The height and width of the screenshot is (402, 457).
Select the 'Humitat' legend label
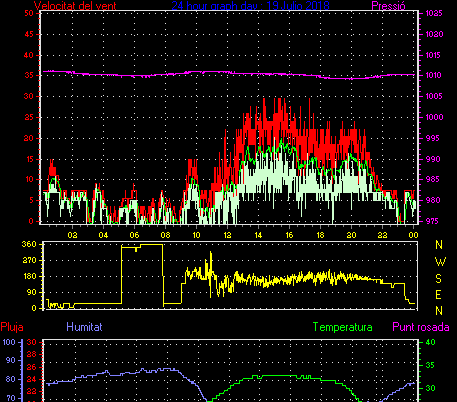click(x=84, y=327)
